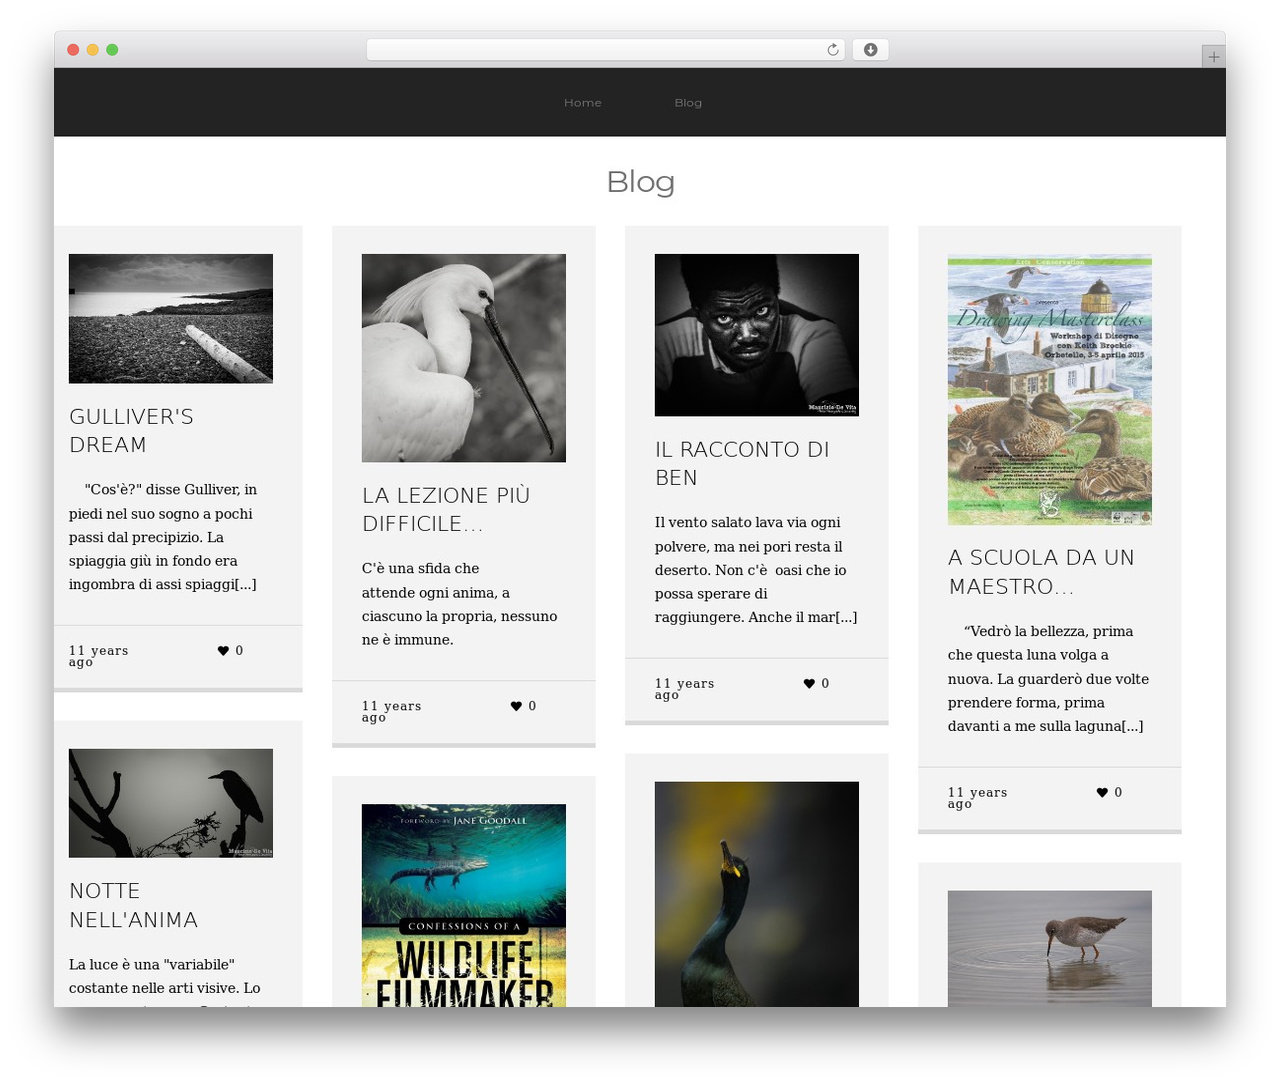Click excerpt starting "Cos'è?" disse Gulliver
Viewport: 1280px width, 1084px height.
coord(164,537)
